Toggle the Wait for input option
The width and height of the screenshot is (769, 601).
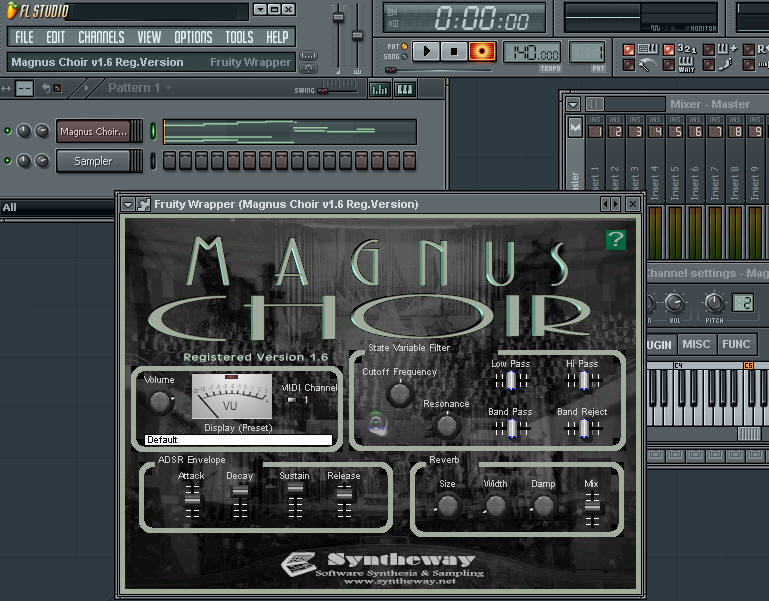tap(668, 64)
